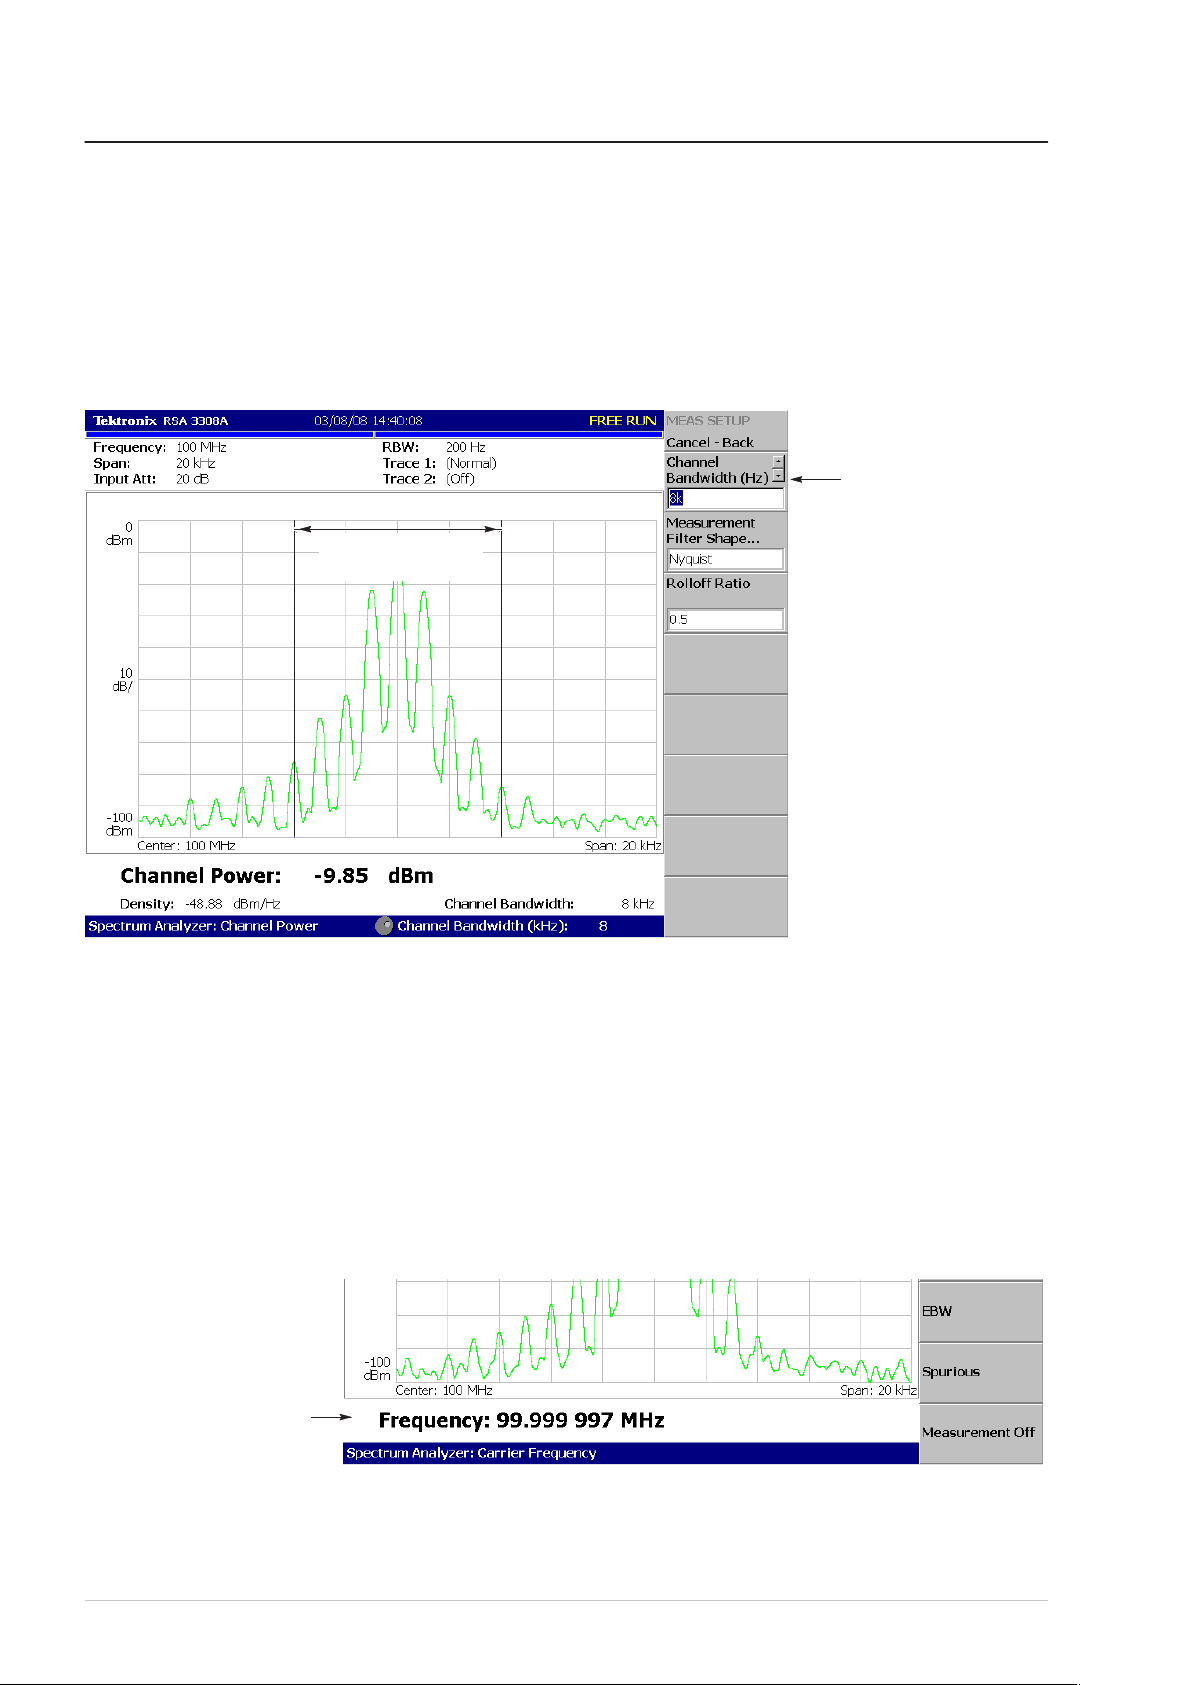Click the general purpose knob icon
Screen dimensions: 1192x1685
pos(384,926)
